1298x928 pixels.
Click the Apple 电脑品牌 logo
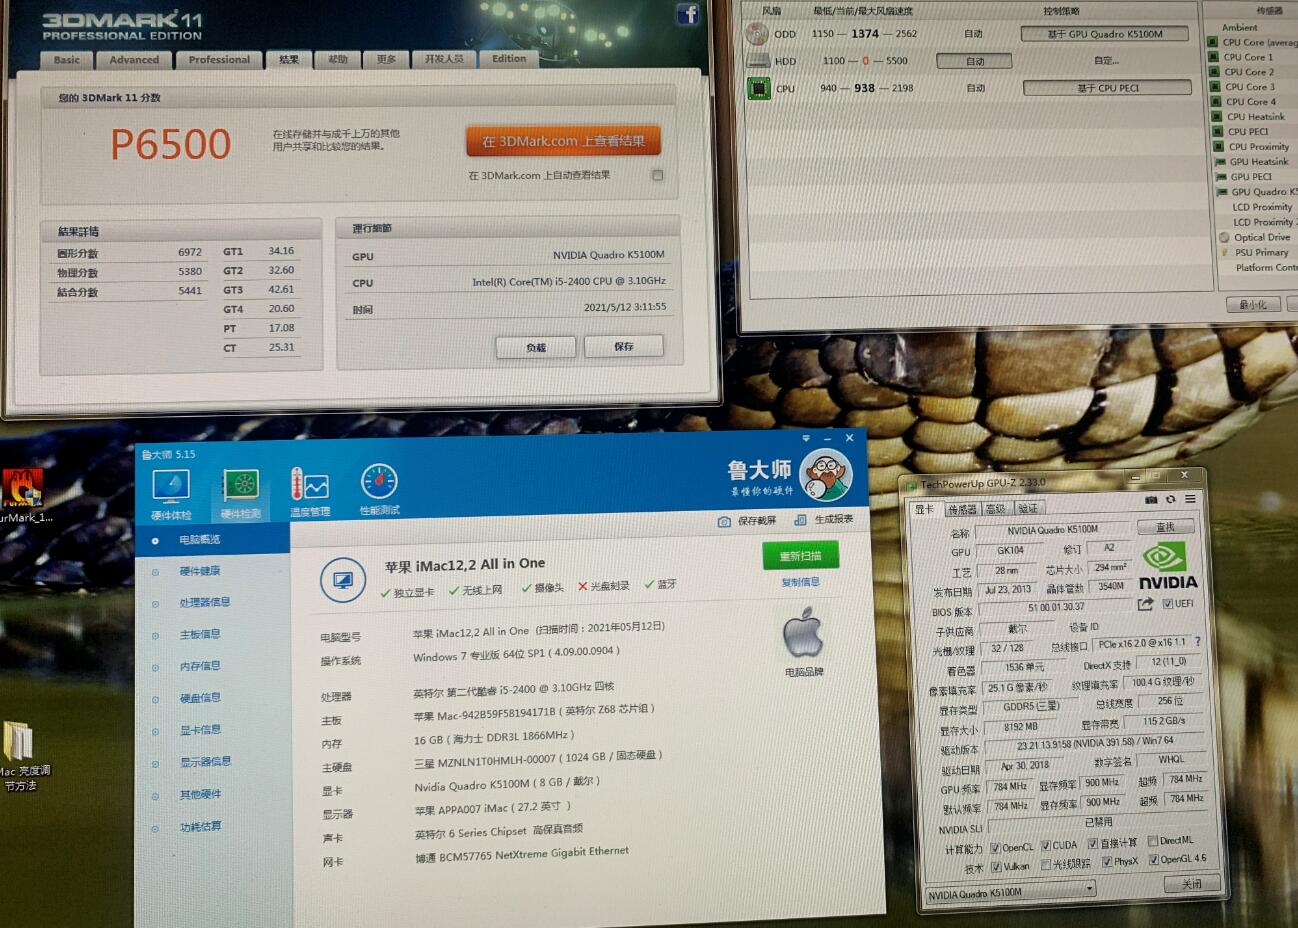coord(802,634)
